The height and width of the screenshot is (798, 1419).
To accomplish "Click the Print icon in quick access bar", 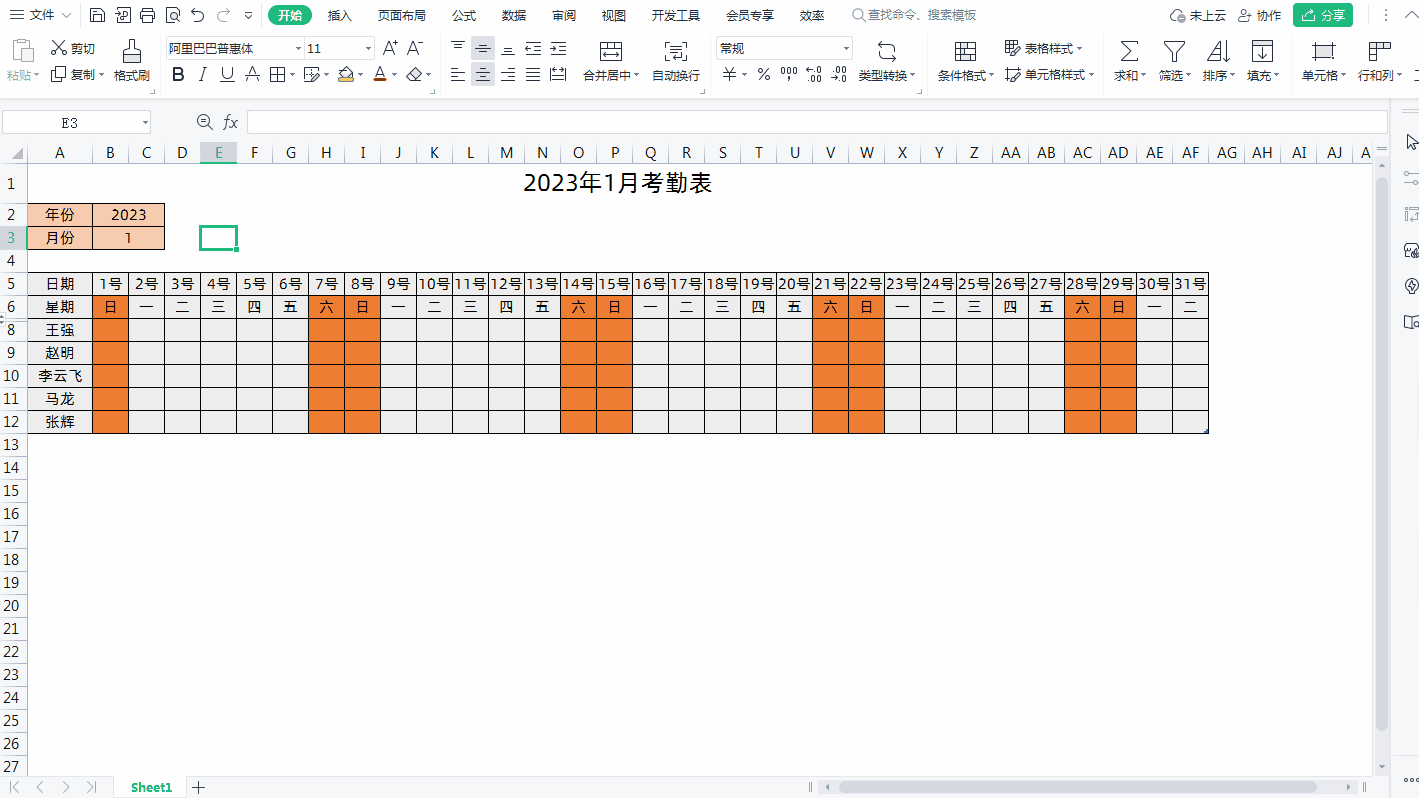I will coord(148,15).
